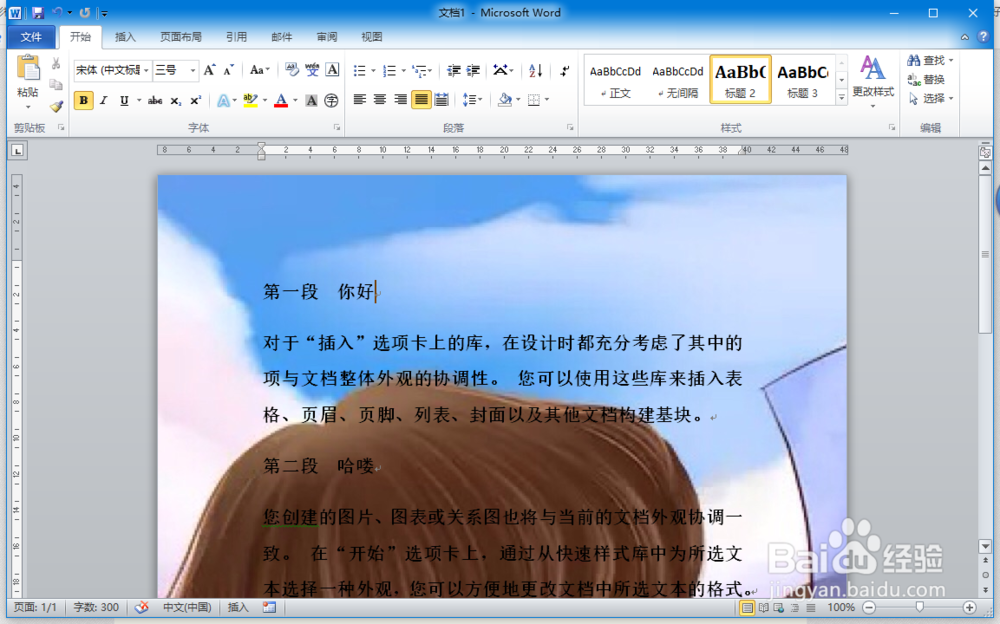Click the redo icon in quick access toolbar
The image size is (1000, 624).
84,12
